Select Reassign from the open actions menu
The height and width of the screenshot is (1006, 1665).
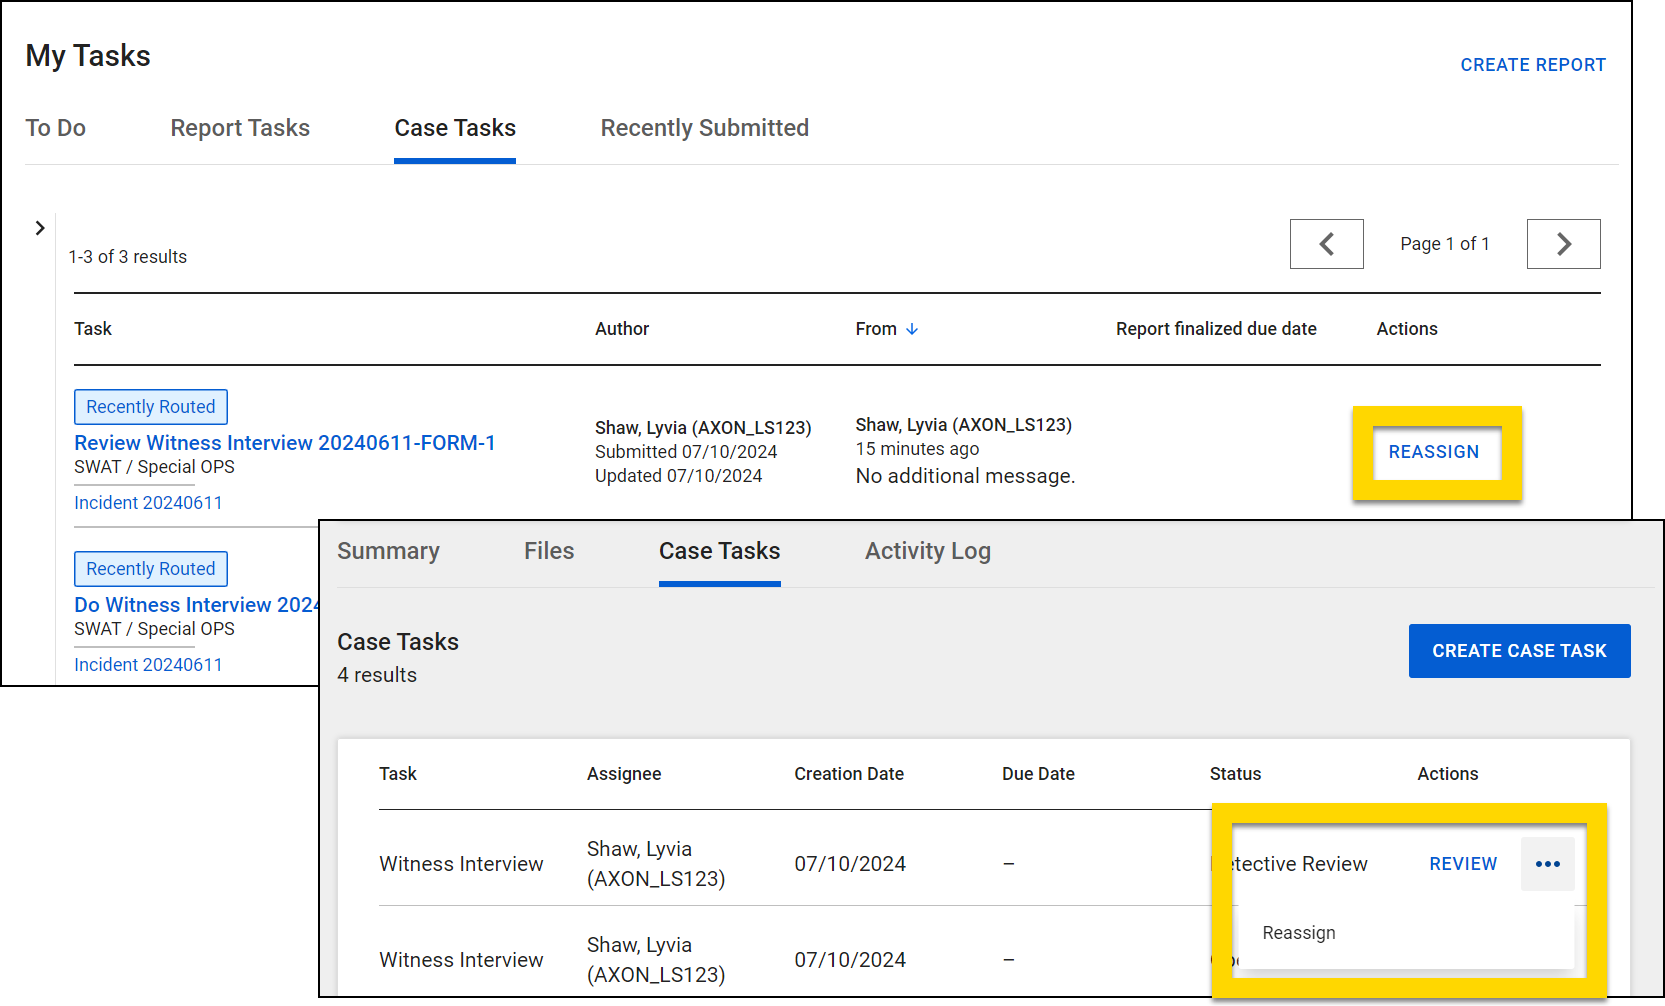click(1298, 932)
